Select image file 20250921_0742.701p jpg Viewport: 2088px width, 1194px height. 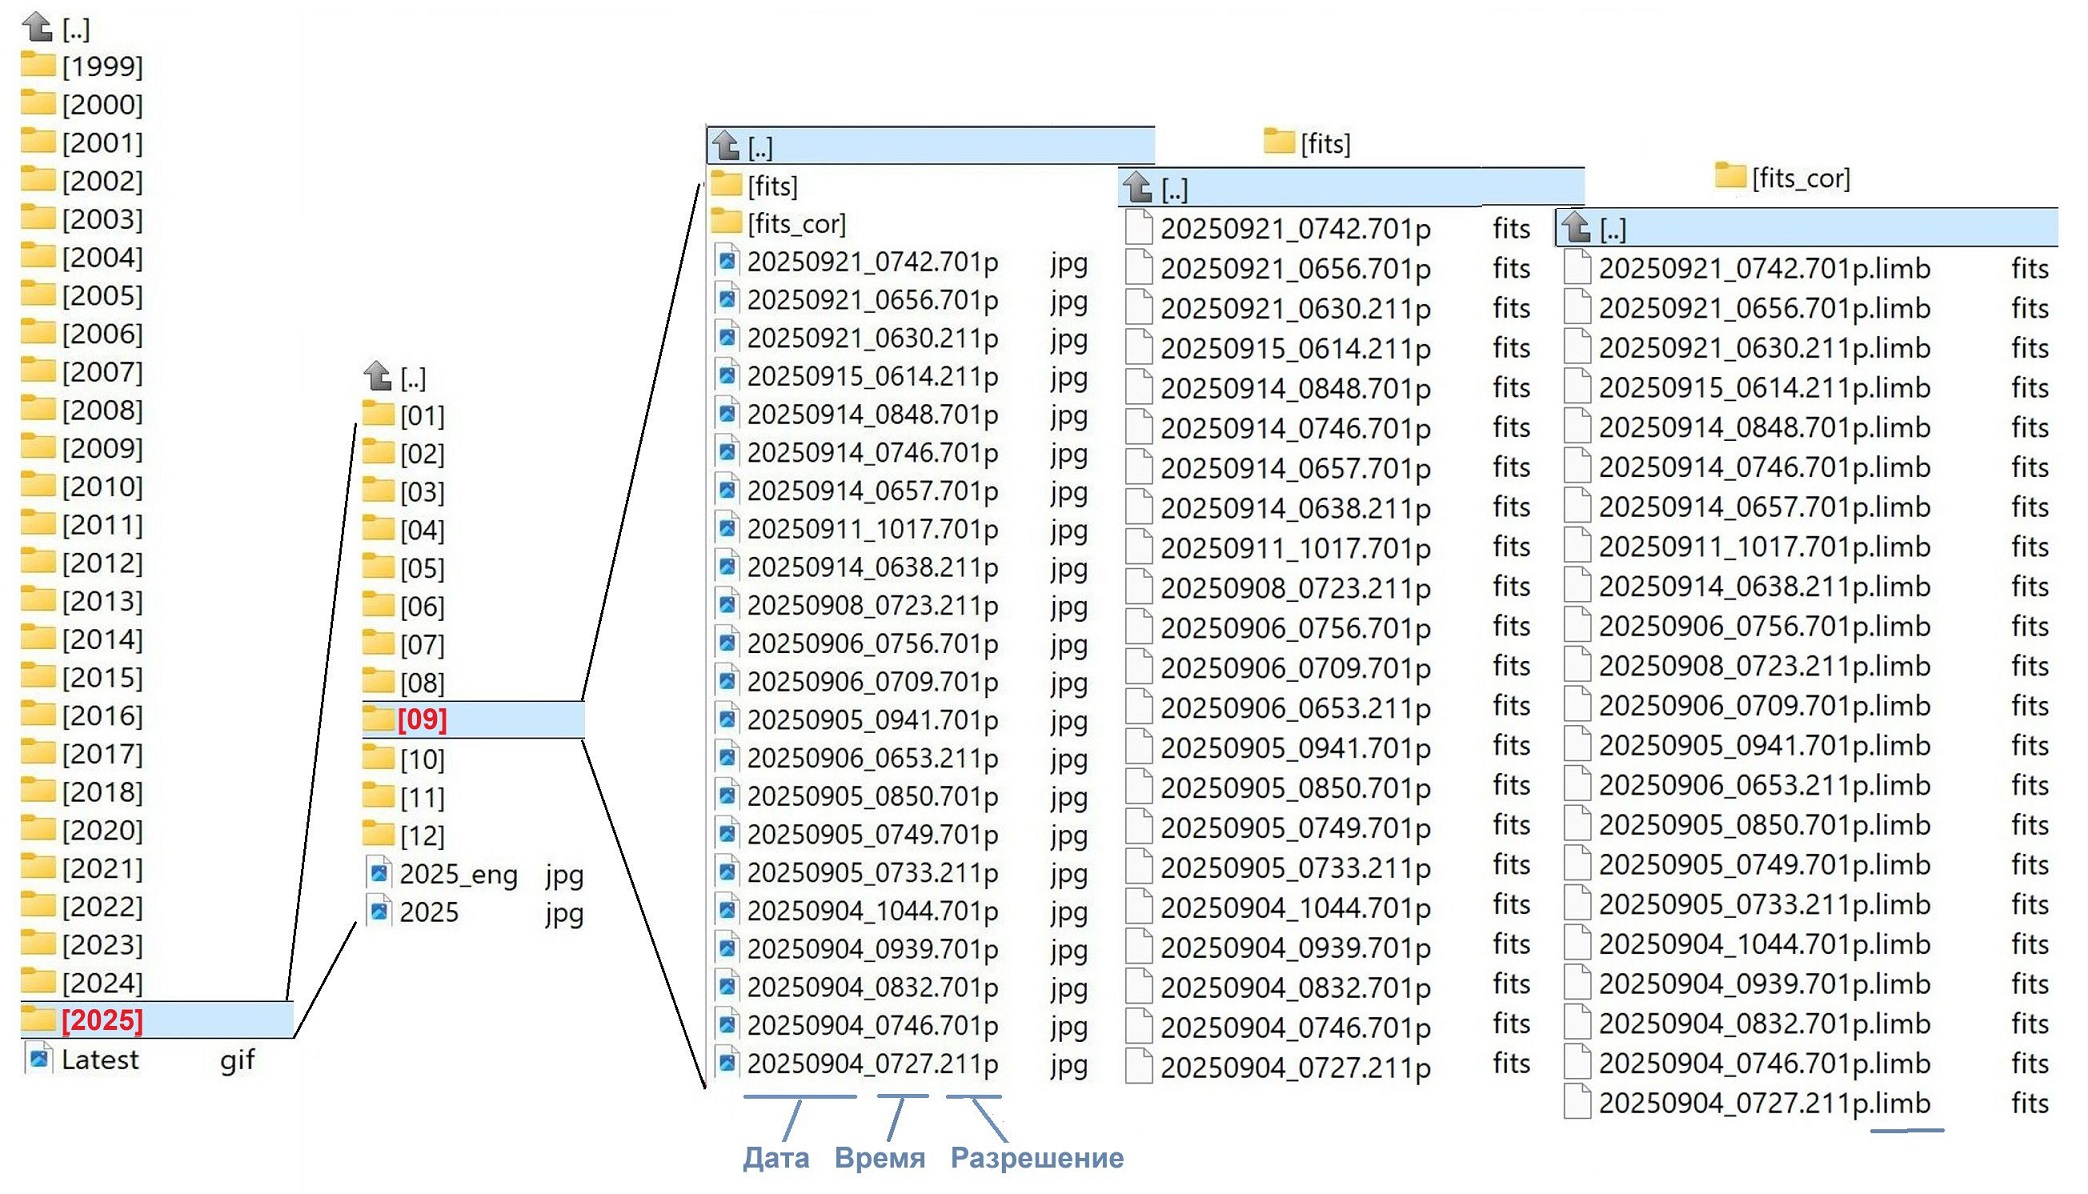coord(871,262)
